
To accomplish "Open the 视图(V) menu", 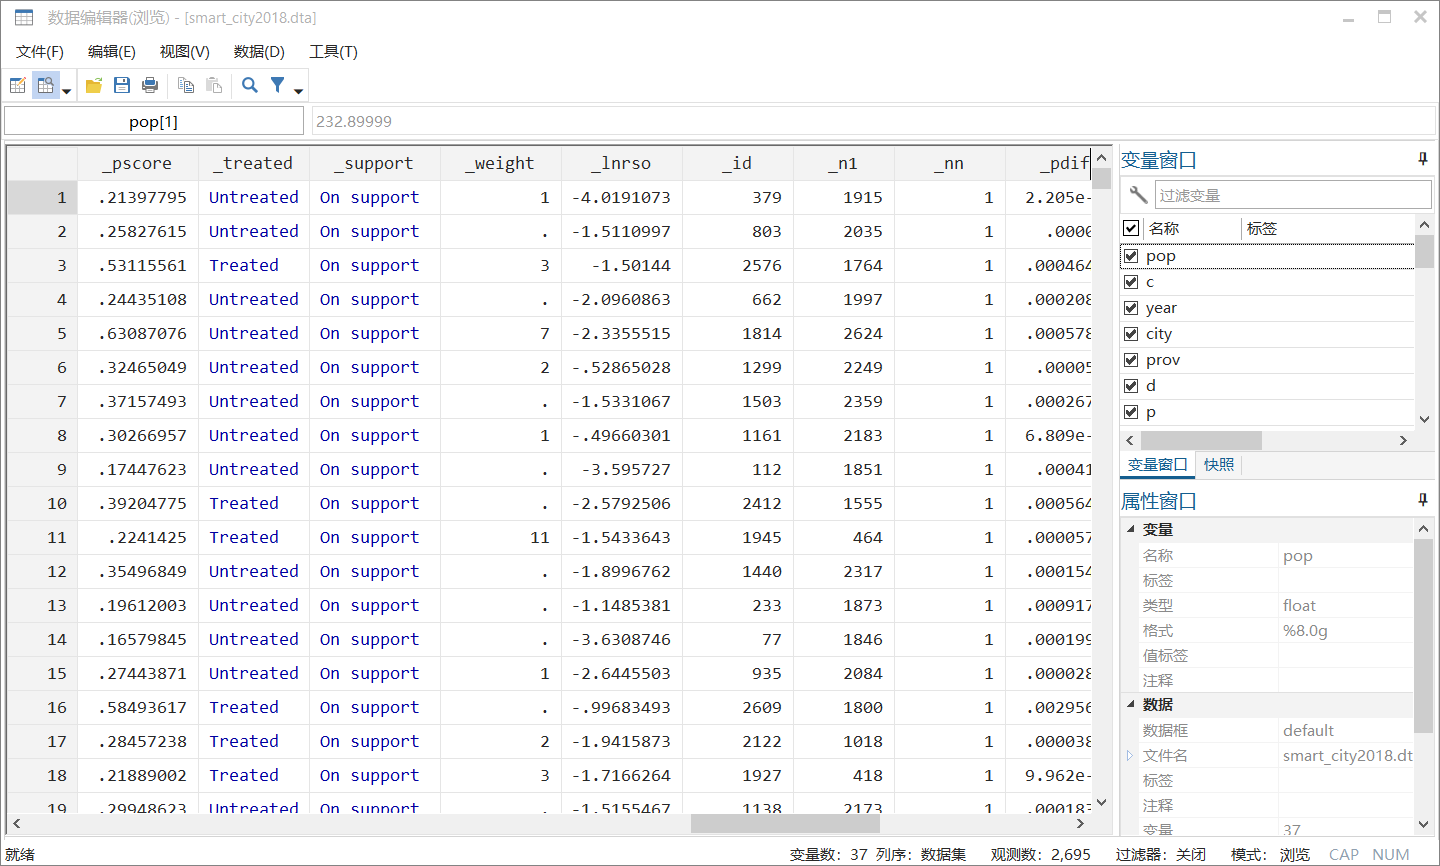I will [x=185, y=51].
